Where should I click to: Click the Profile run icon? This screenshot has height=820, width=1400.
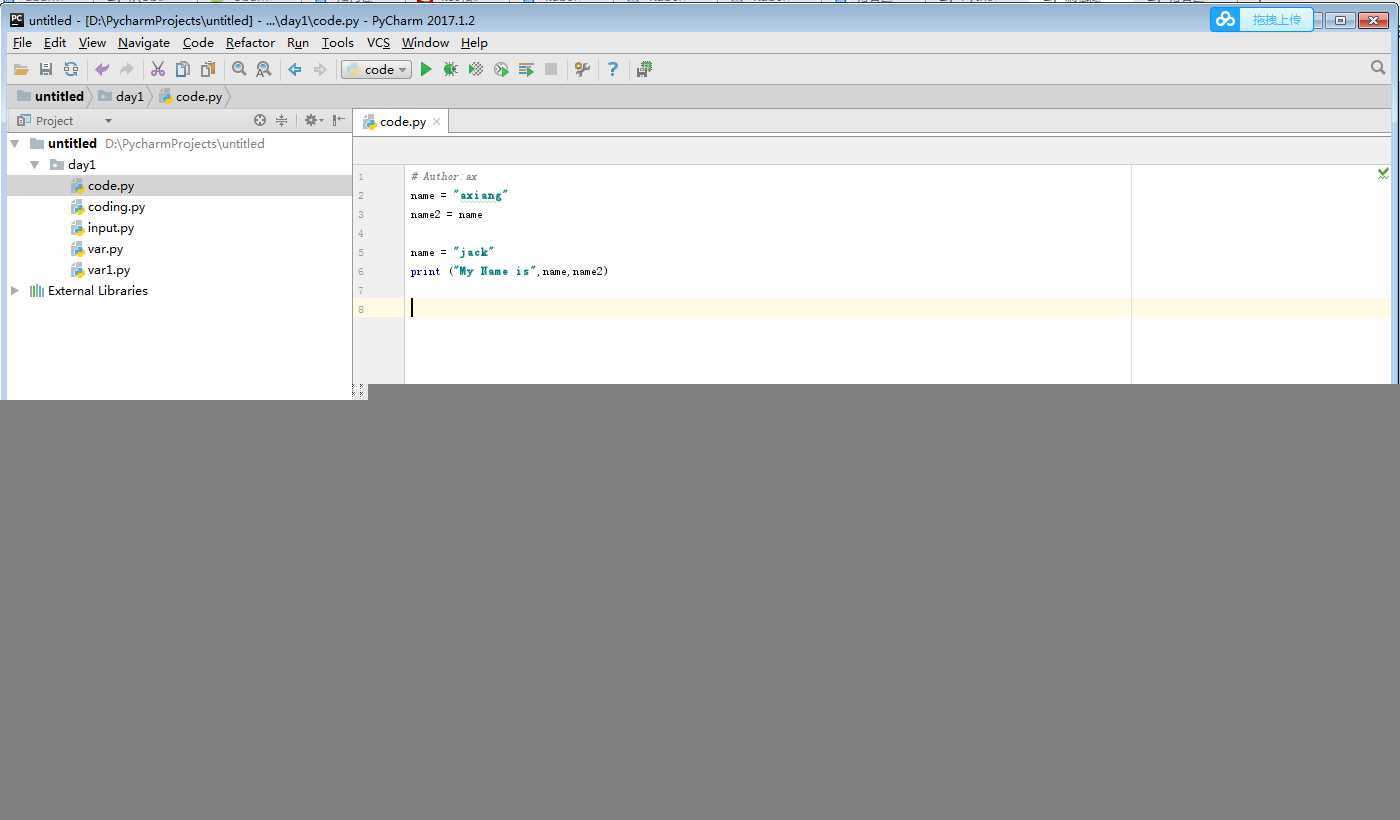pos(501,69)
